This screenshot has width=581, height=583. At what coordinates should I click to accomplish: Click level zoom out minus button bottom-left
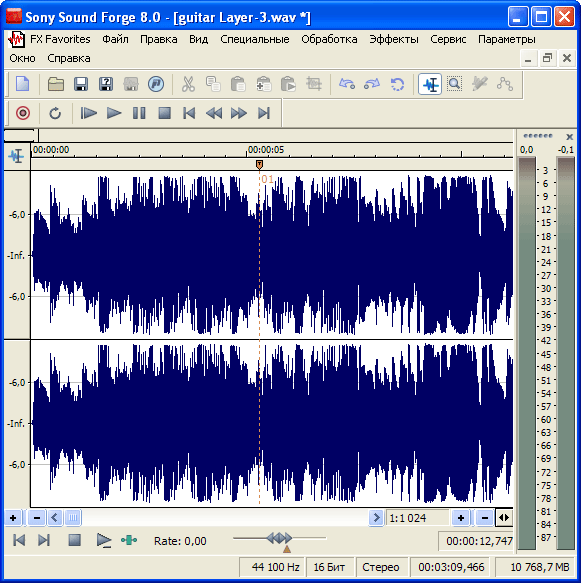pos(37,518)
